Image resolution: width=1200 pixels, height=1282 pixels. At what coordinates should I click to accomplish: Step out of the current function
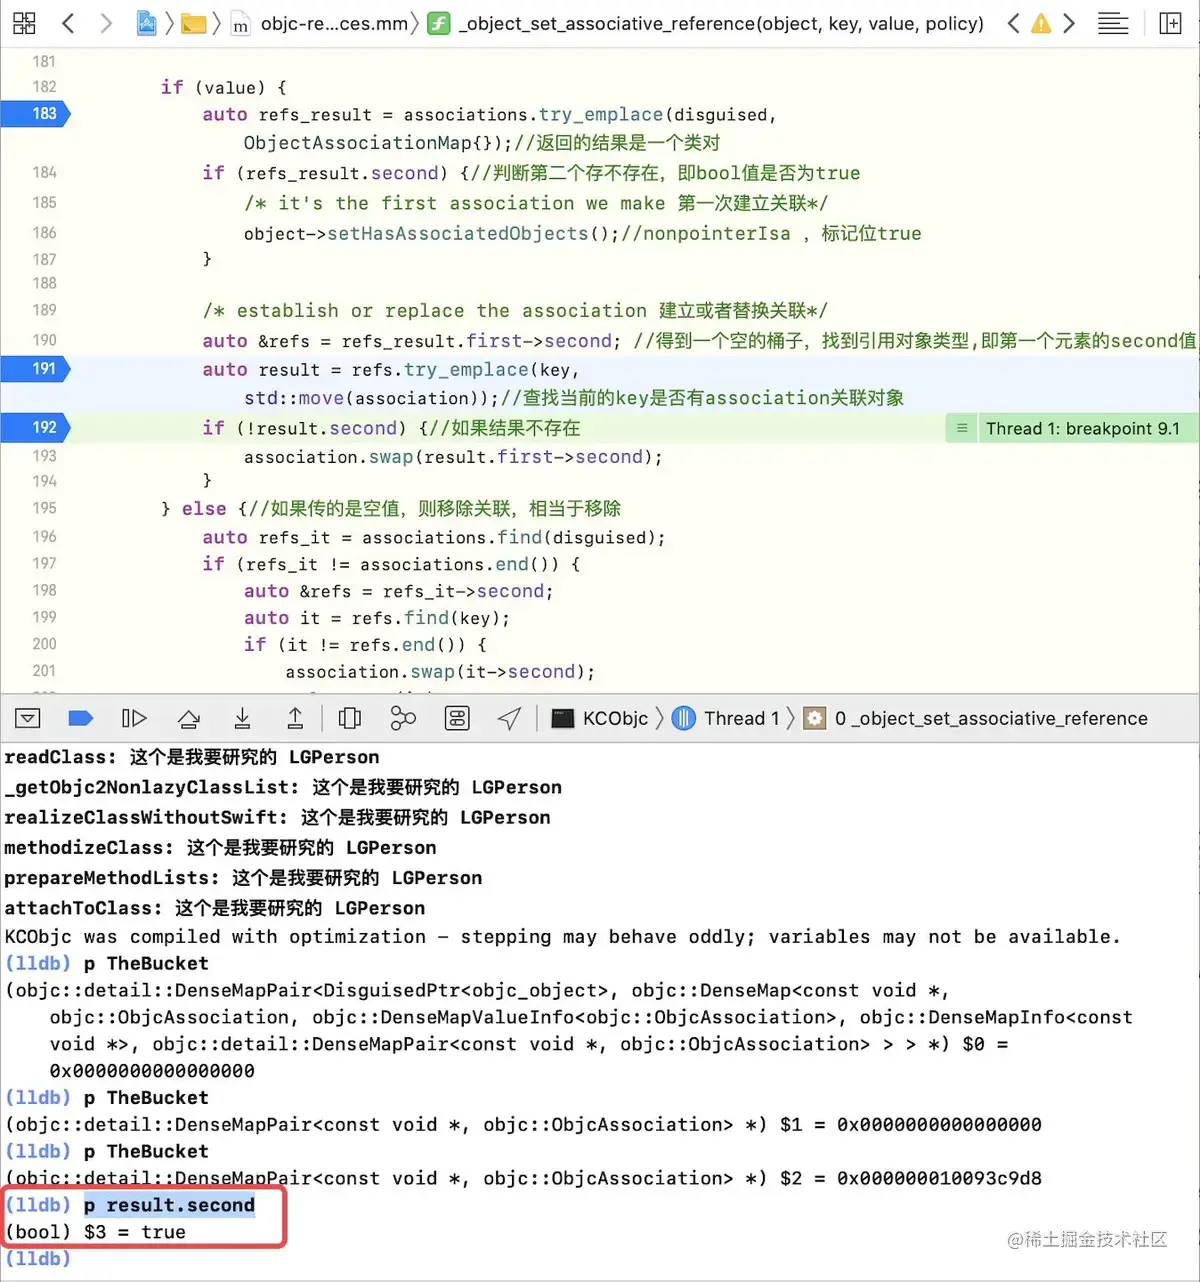tap(295, 718)
